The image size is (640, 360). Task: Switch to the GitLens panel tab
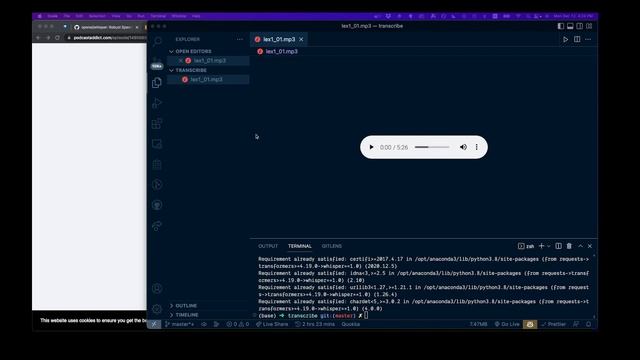(331, 246)
